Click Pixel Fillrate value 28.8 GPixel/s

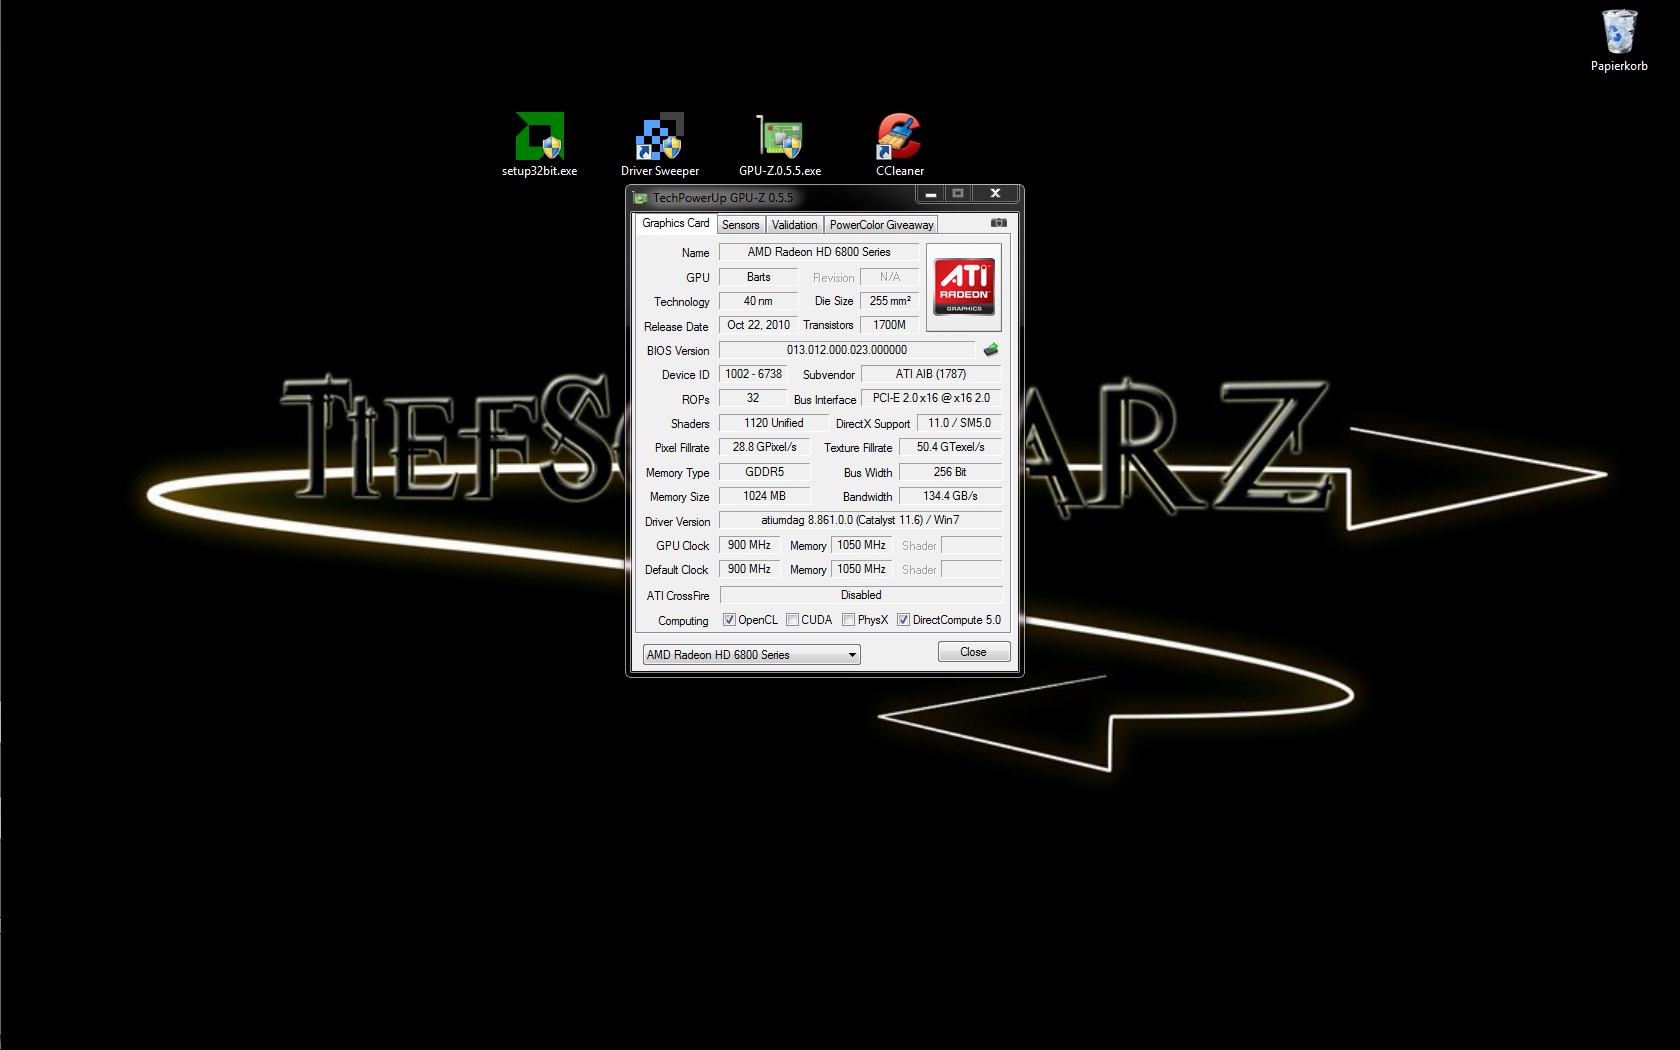point(764,447)
